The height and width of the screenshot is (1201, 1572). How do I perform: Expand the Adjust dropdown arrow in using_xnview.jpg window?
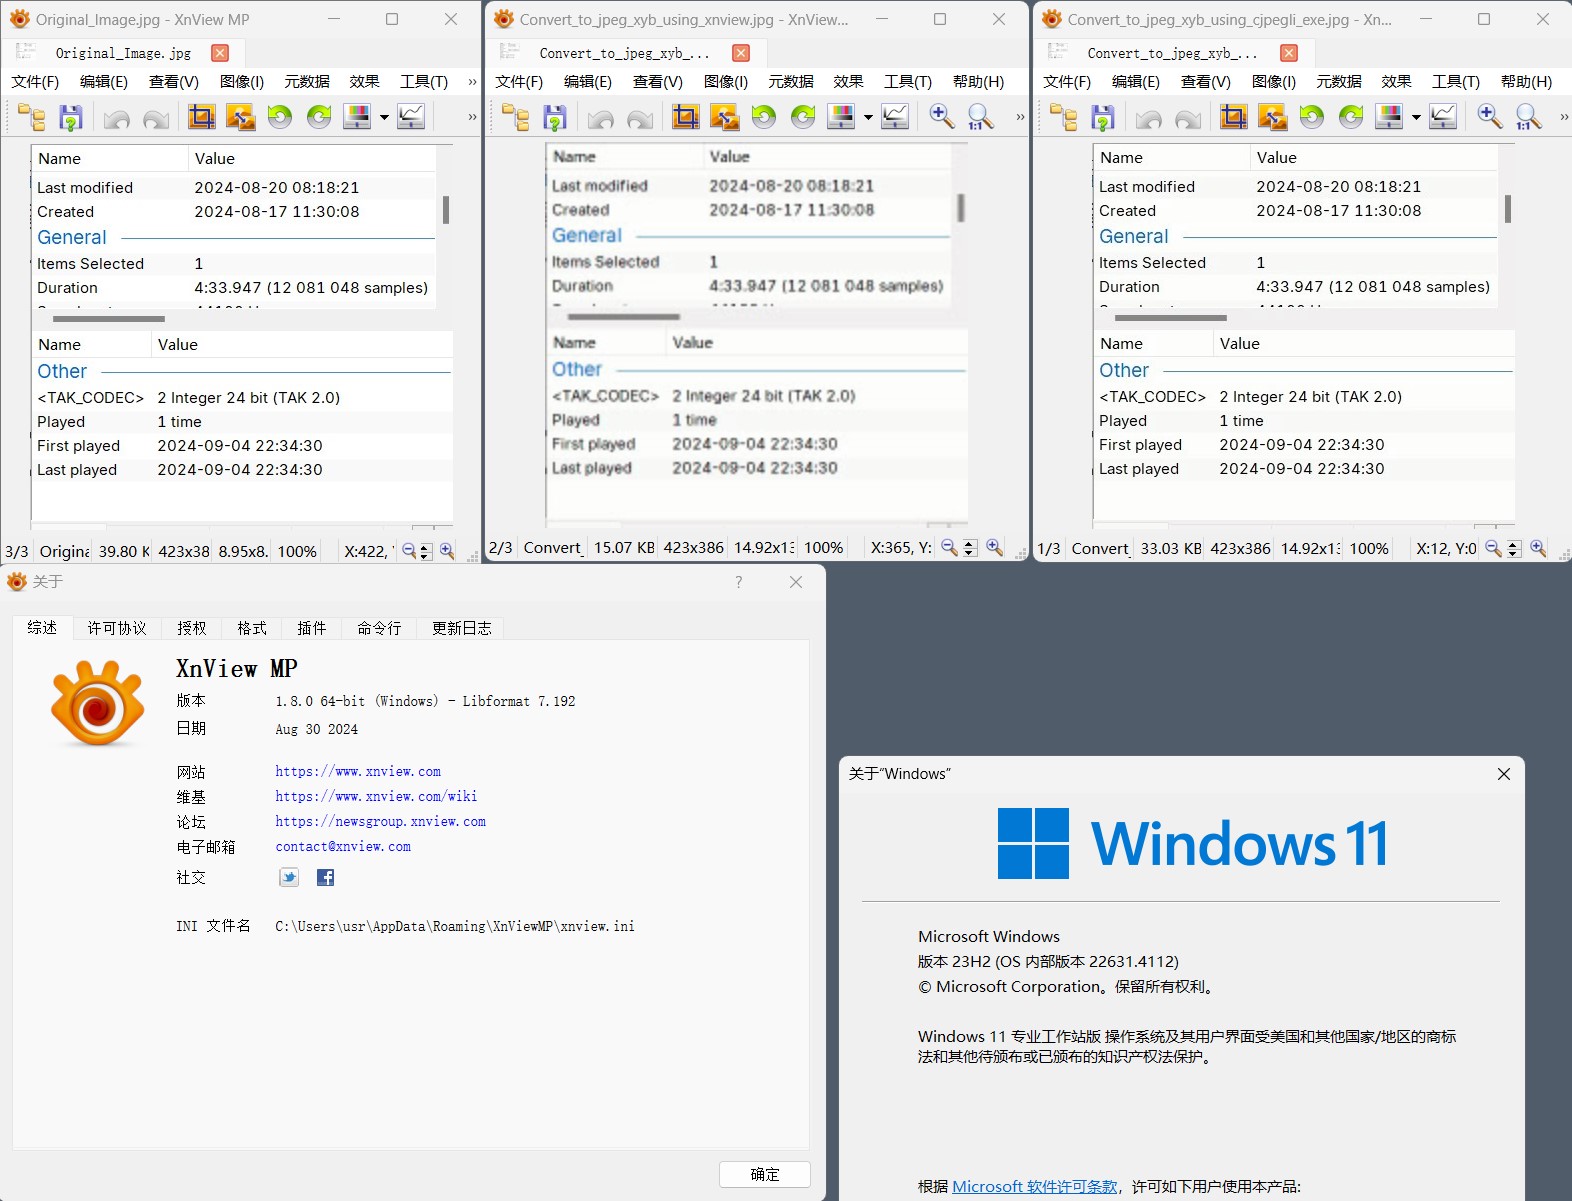point(868,118)
